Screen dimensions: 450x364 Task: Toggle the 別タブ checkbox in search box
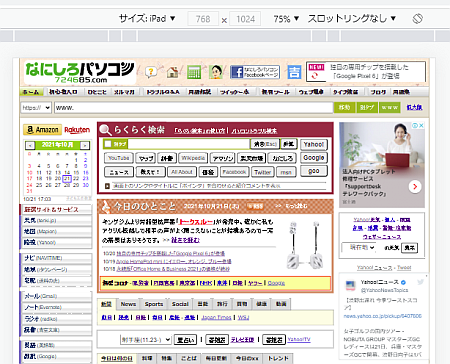pyautogui.click(x=108, y=144)
